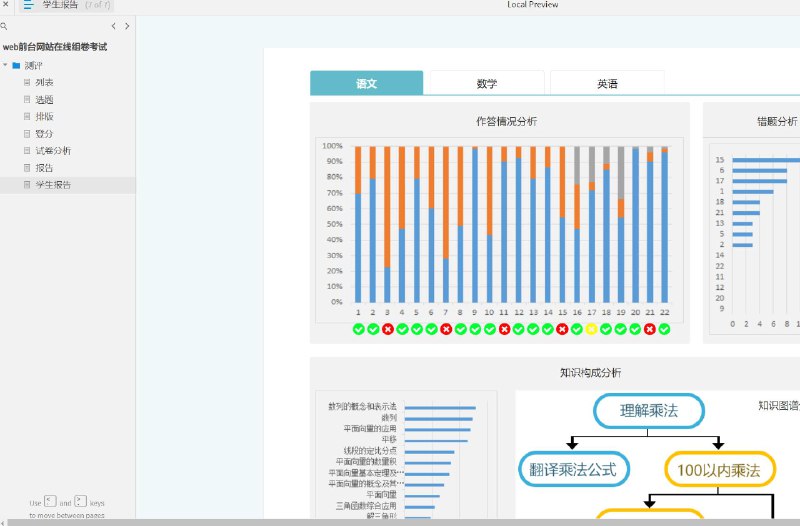Click the 翻译乘法公式 knowledge node
This screenshot has height=526, width=800.
pos(573,469)
